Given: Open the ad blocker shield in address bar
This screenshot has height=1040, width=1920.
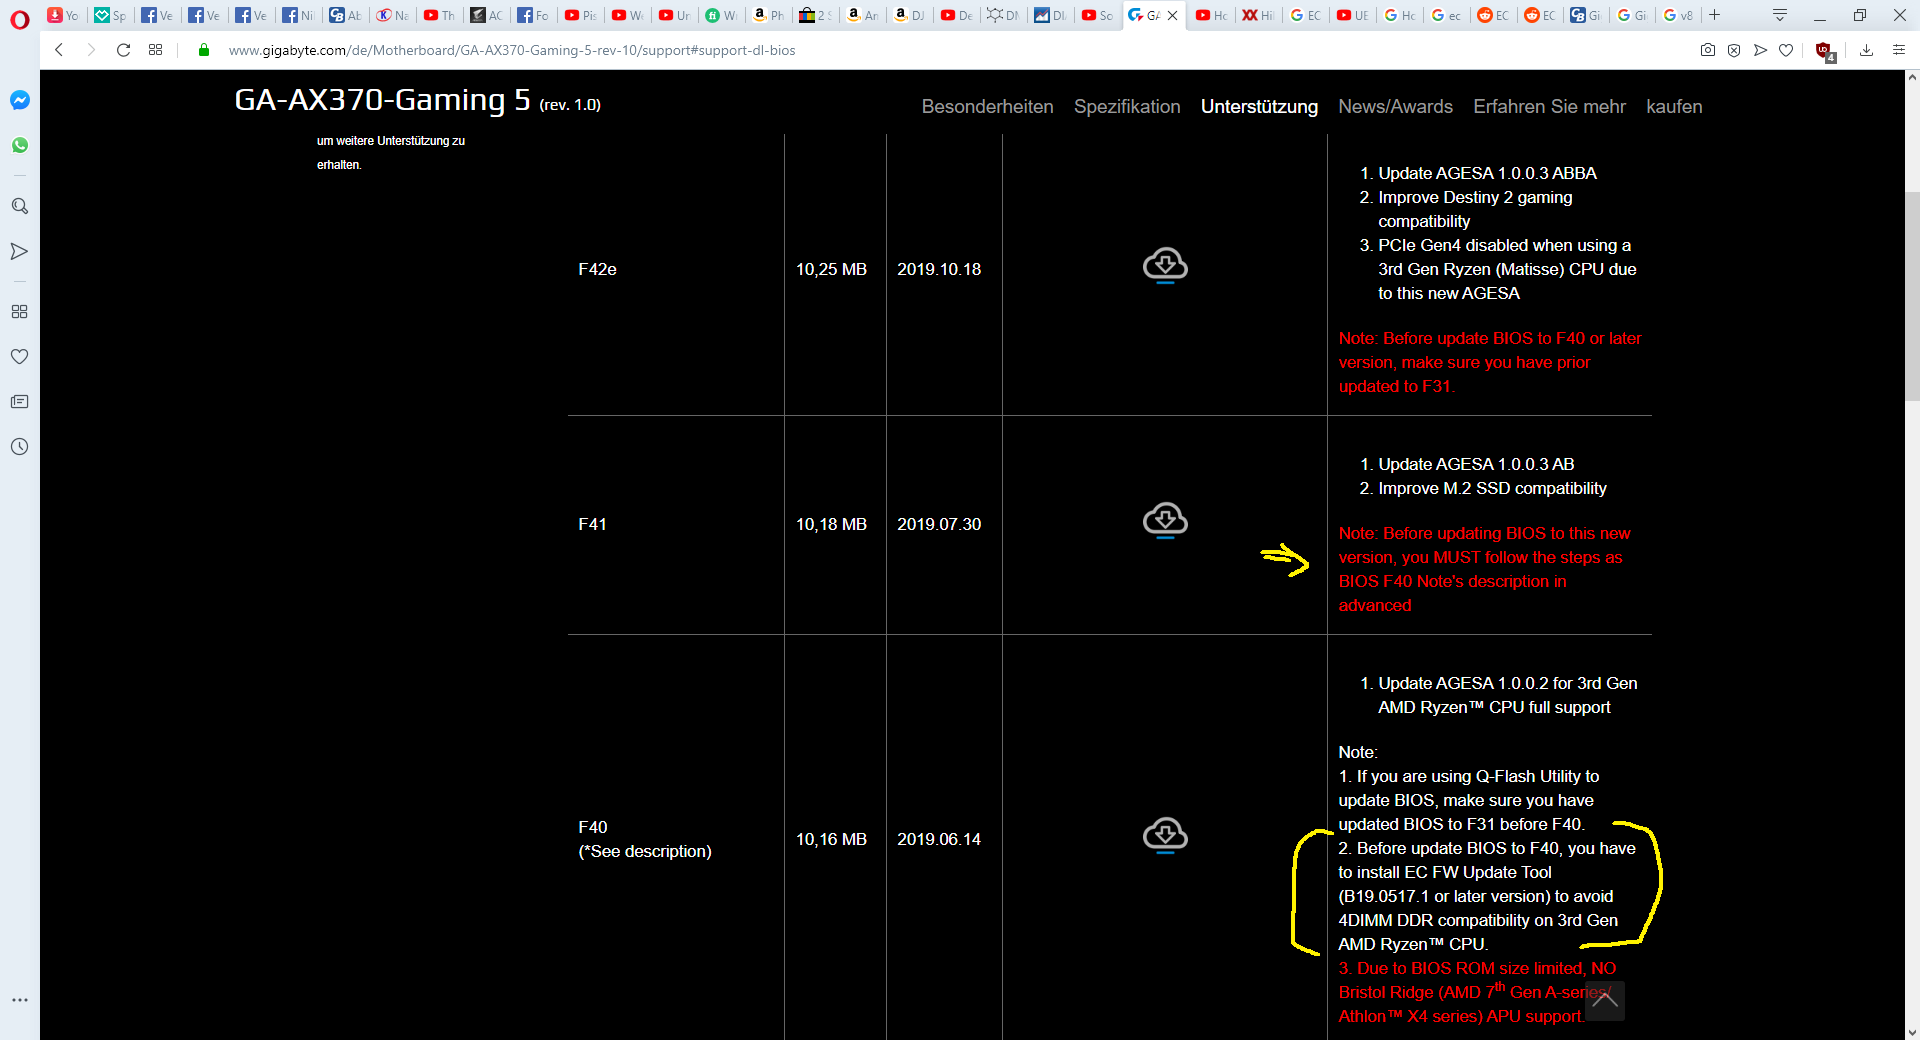Looking at the screenshot, I should pos(1734,50).
